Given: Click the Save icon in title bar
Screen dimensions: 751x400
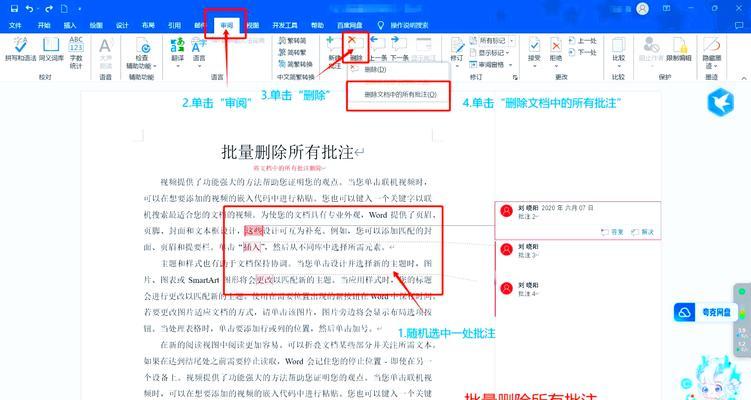Looking at the screenshot, I should (x=14, y=9).
